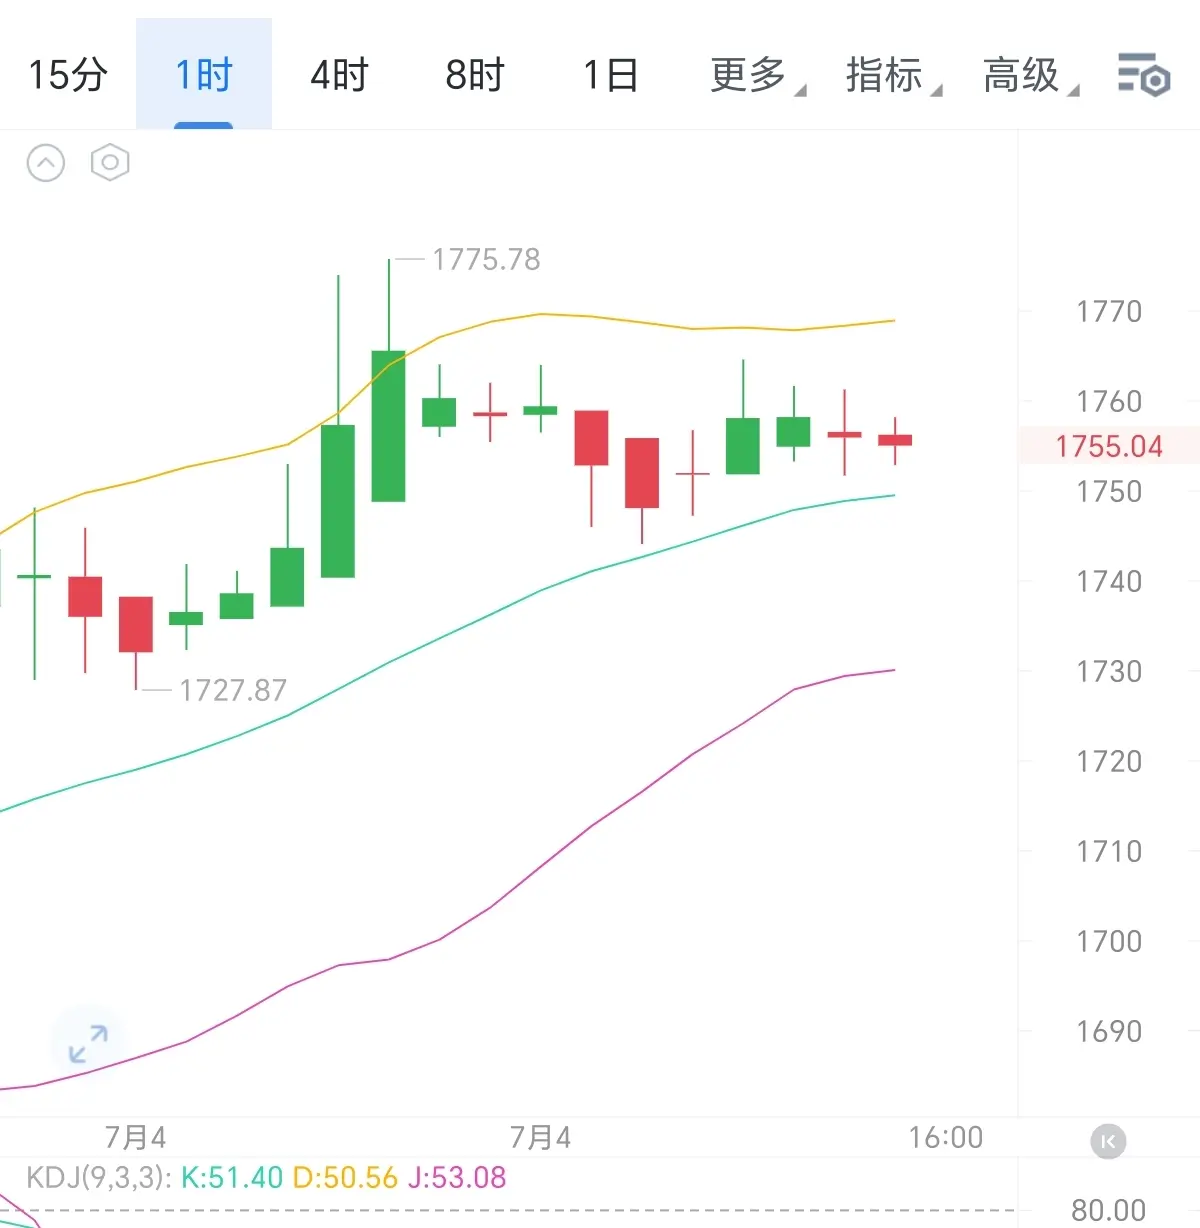Switch to the 15分 timeframe
This screenshot has height=1228, width=1200.
click(68, 75)
